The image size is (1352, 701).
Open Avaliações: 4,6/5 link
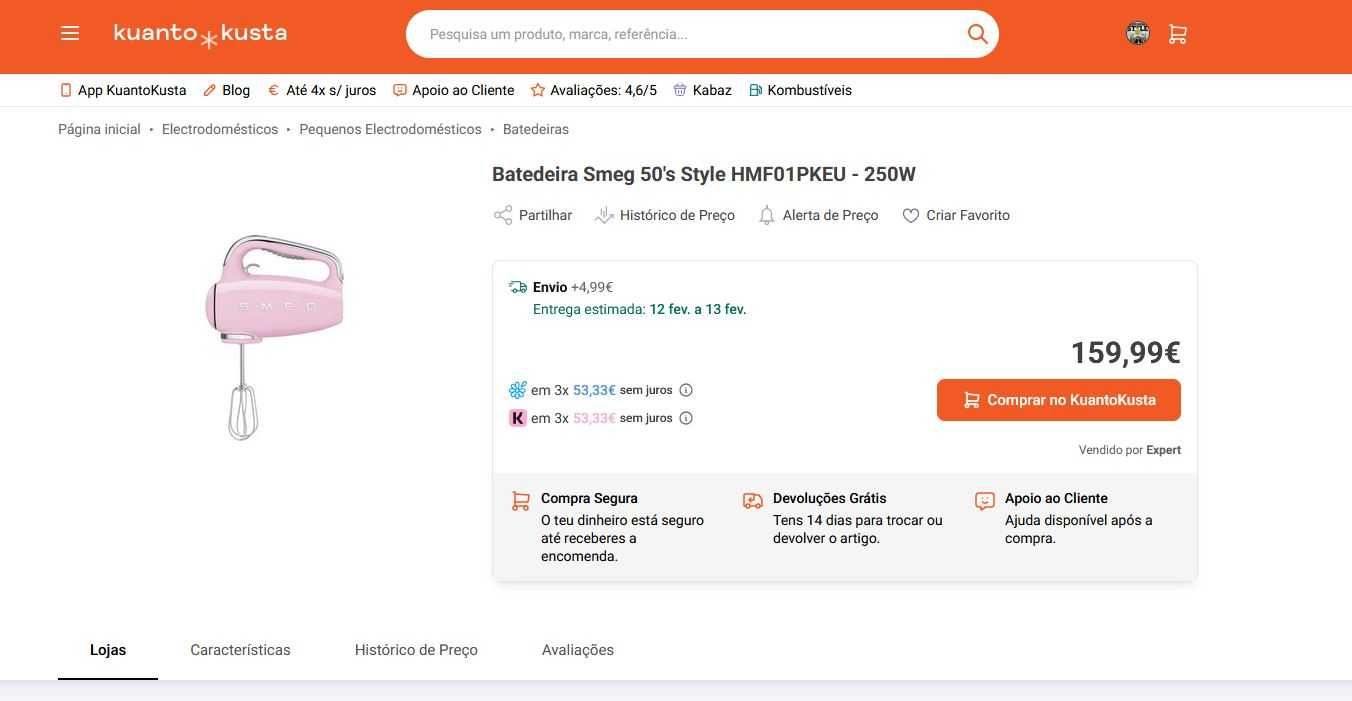594,90
